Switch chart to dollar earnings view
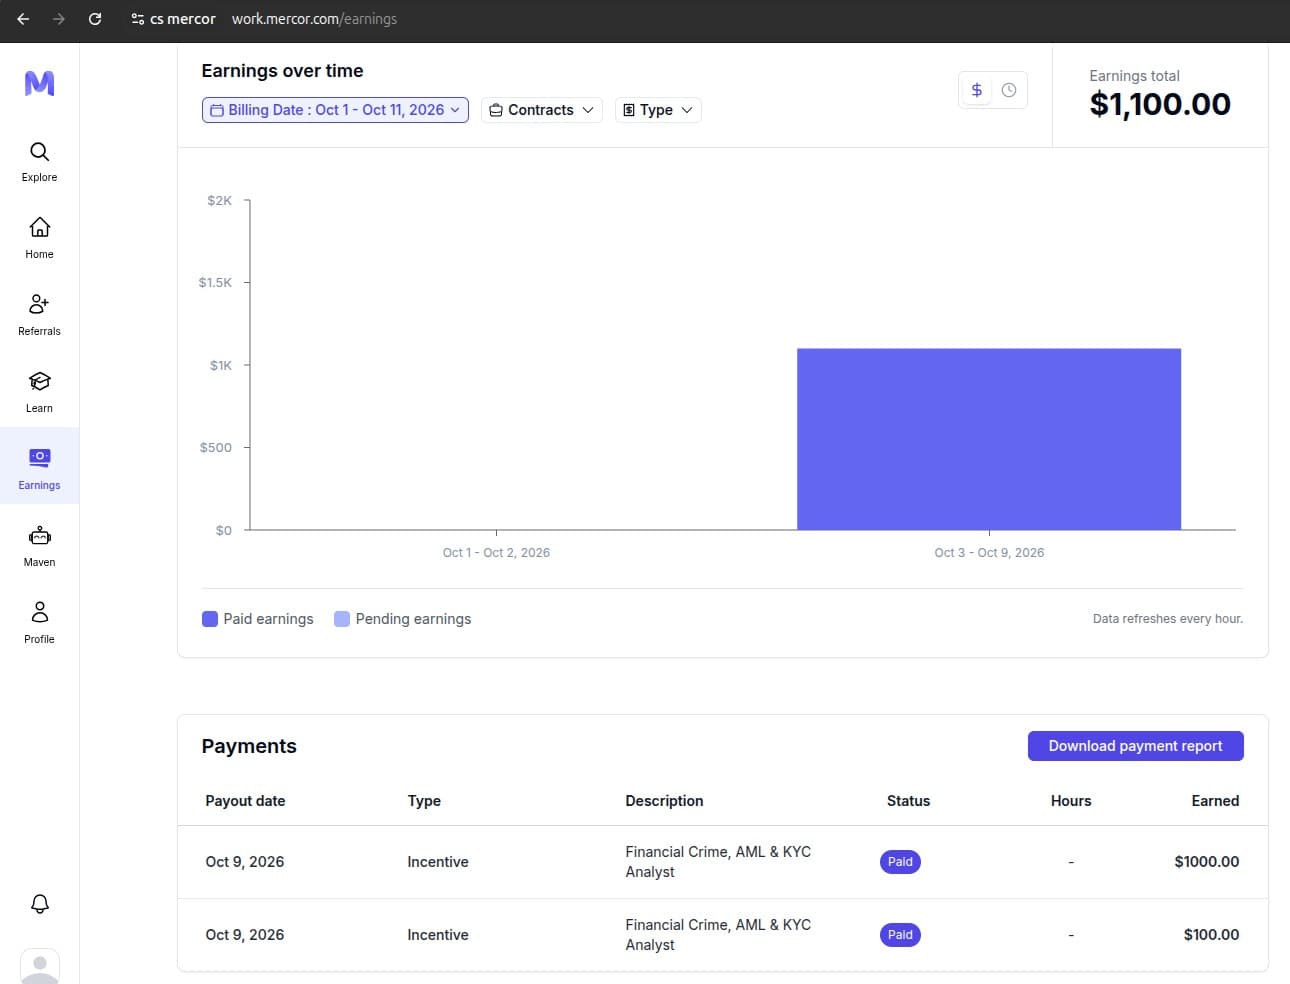Screen dimensions: 1290x984 (977, 90)
